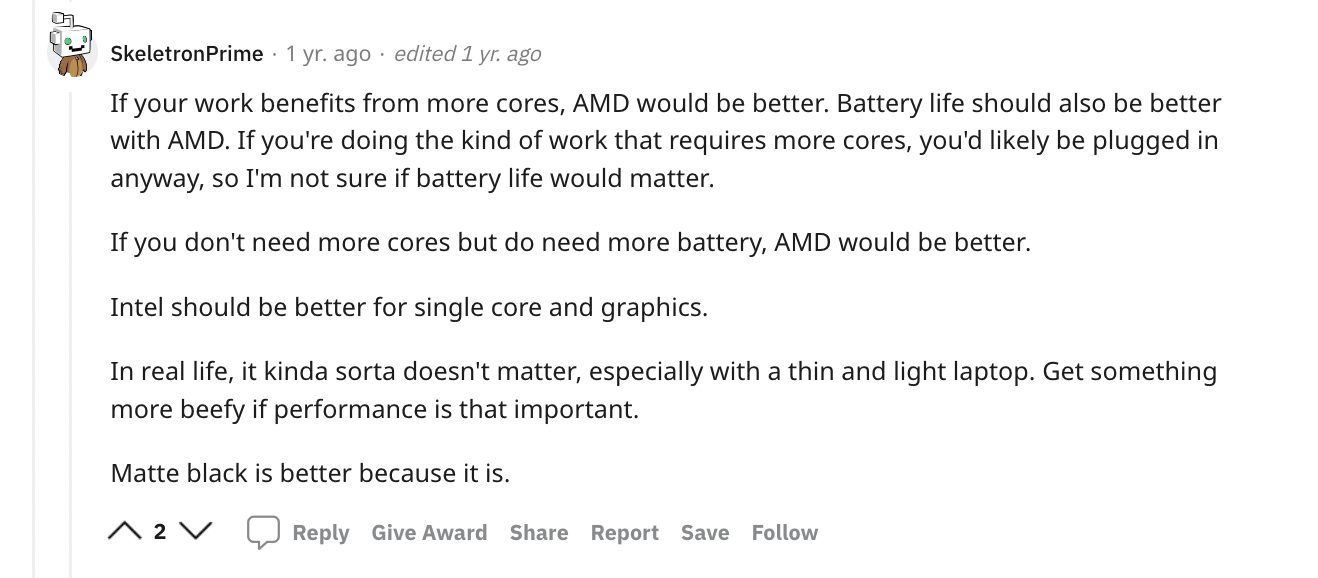The height and width of the screenshot is (578, 1318).
Task: Click the 'edited 1 yr. ago' label
Action: [469, 54]
